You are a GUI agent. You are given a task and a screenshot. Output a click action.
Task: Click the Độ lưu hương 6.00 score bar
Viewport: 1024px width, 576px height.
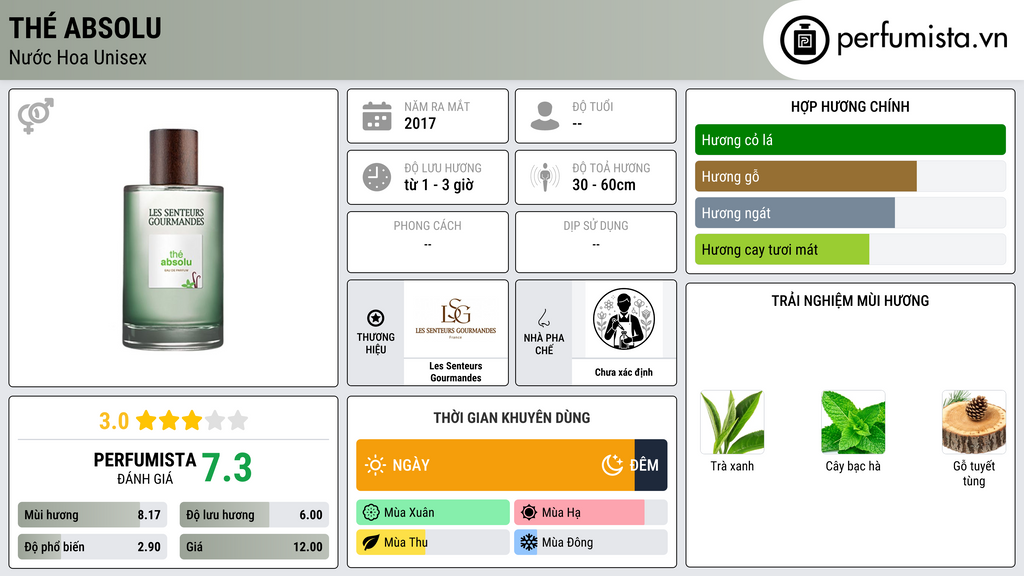click(254, 515)
